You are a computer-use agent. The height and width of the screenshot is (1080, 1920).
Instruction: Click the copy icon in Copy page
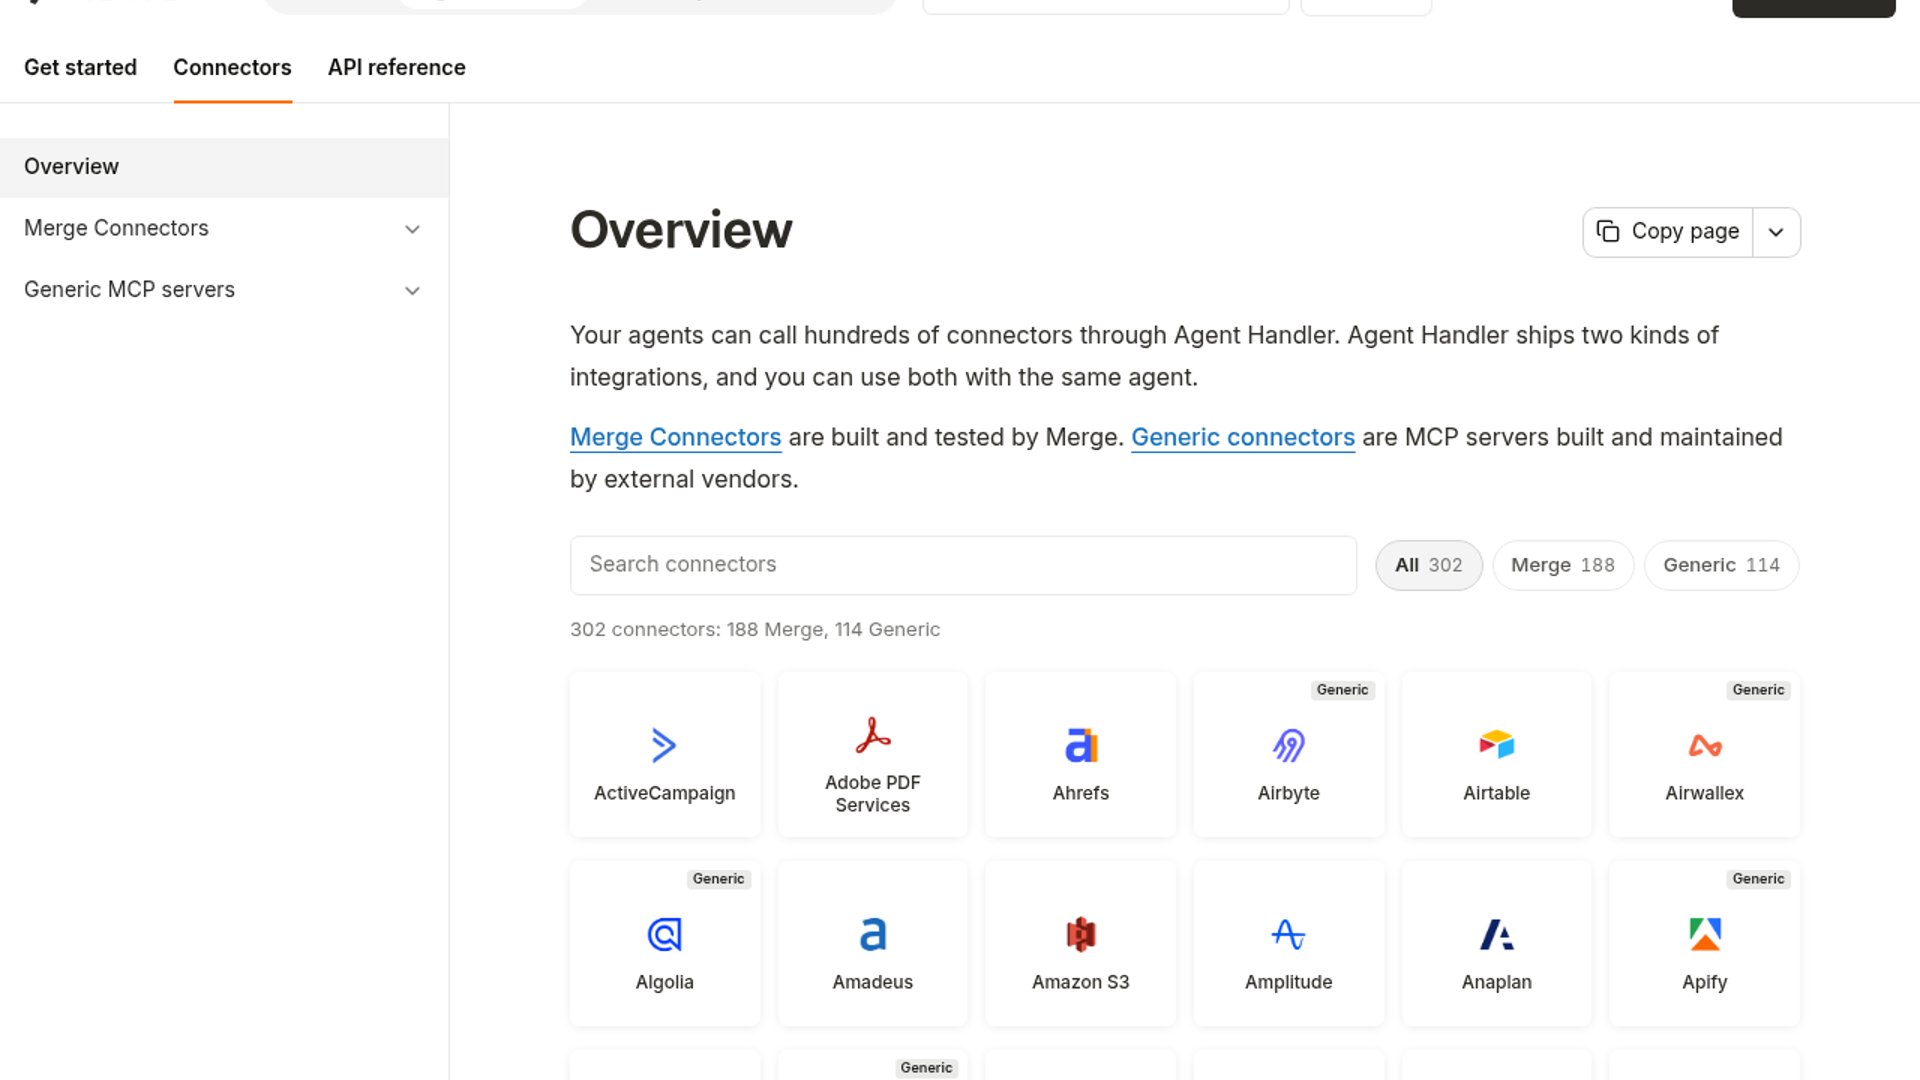tap(1608, 231)
